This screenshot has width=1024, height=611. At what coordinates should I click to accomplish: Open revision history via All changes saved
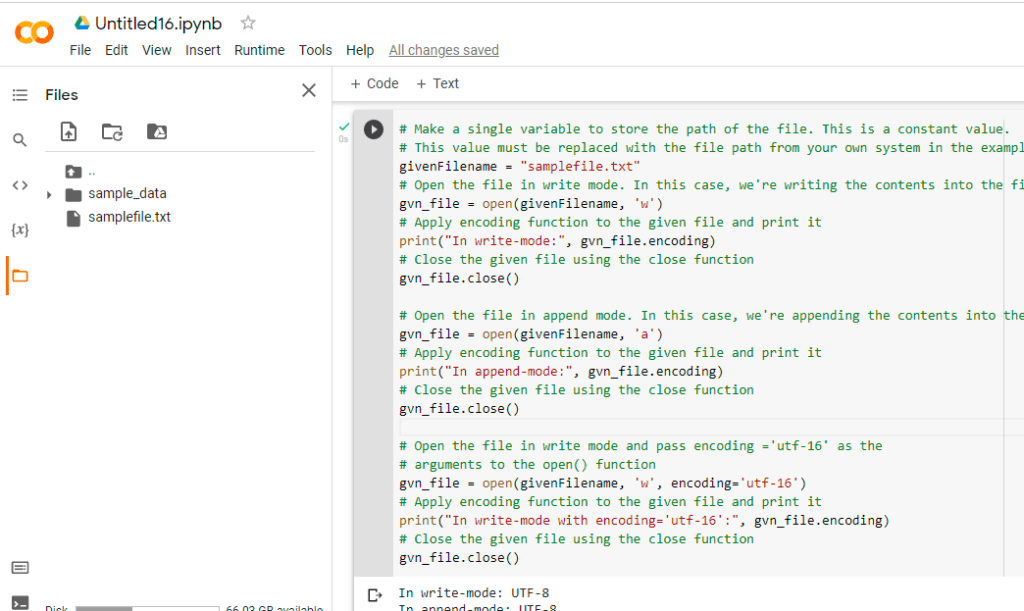pyautogui.click(x=443, y=50)
